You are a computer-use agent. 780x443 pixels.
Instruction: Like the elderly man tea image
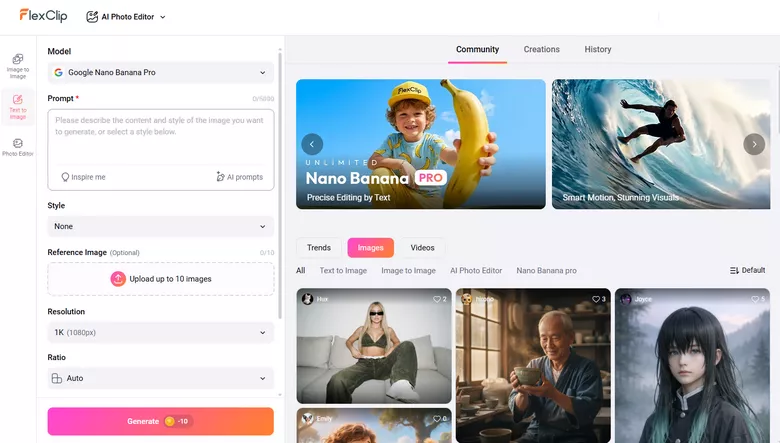[598, 299]
